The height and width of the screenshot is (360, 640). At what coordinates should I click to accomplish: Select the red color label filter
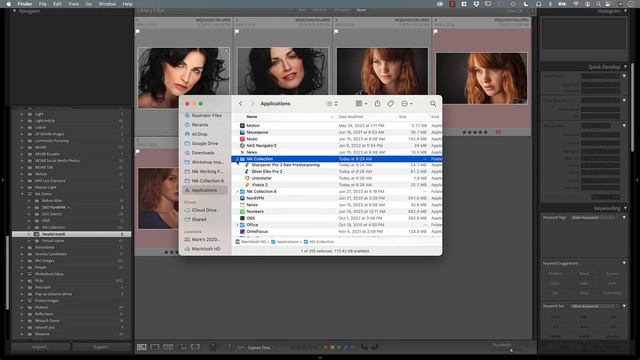tap(325, 347)
